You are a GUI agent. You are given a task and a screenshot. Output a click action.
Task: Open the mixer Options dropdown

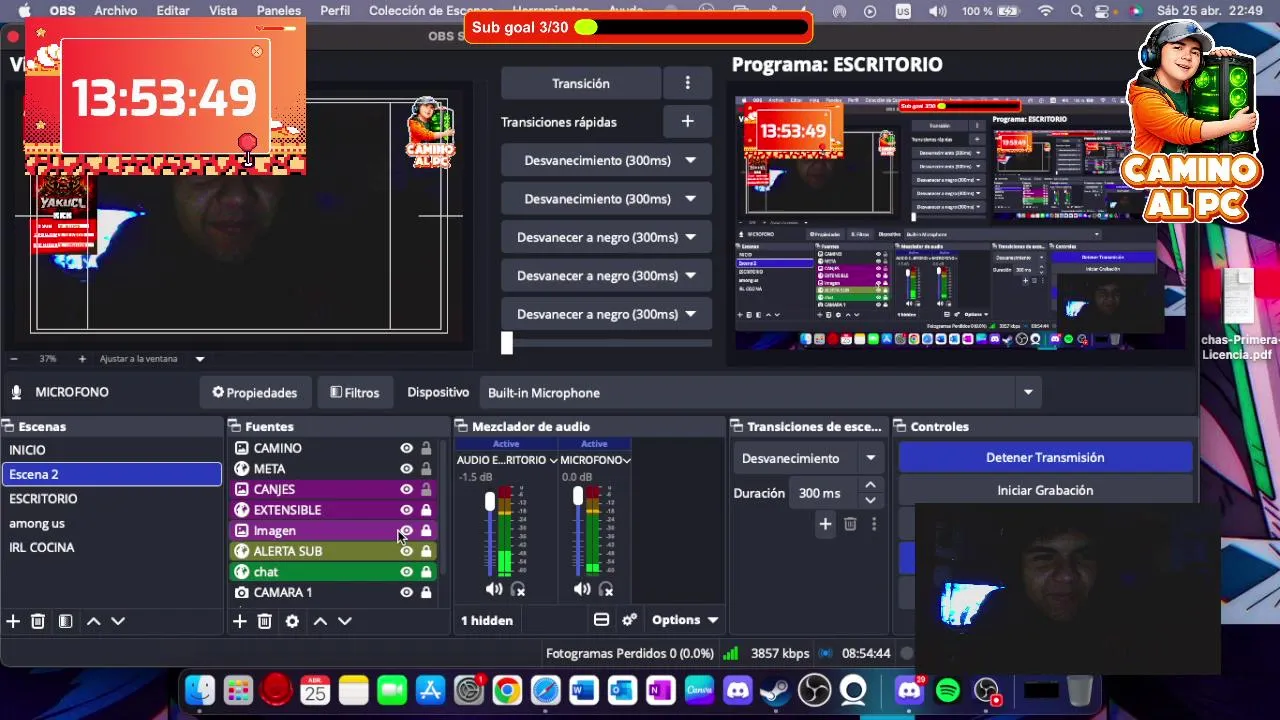[x=685, y=620]
